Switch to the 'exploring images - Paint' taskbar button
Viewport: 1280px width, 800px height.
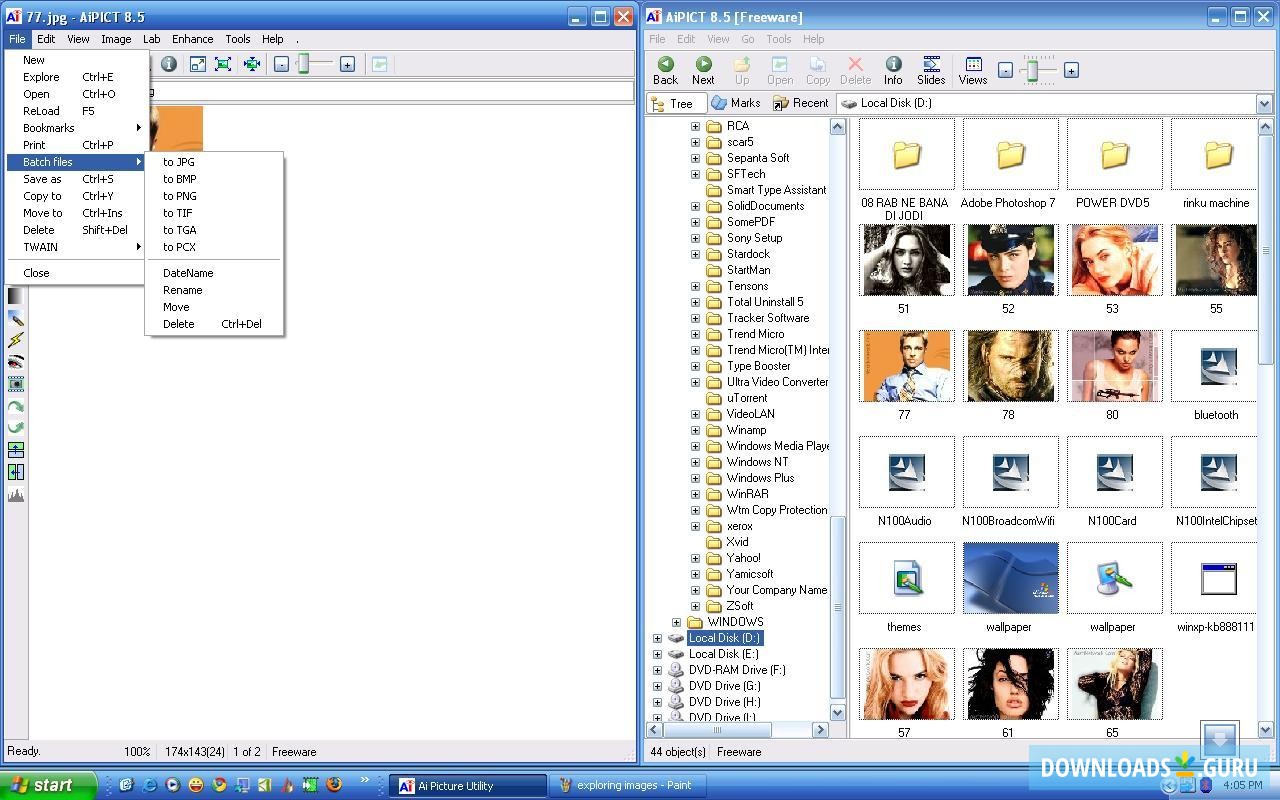point(627,785)
